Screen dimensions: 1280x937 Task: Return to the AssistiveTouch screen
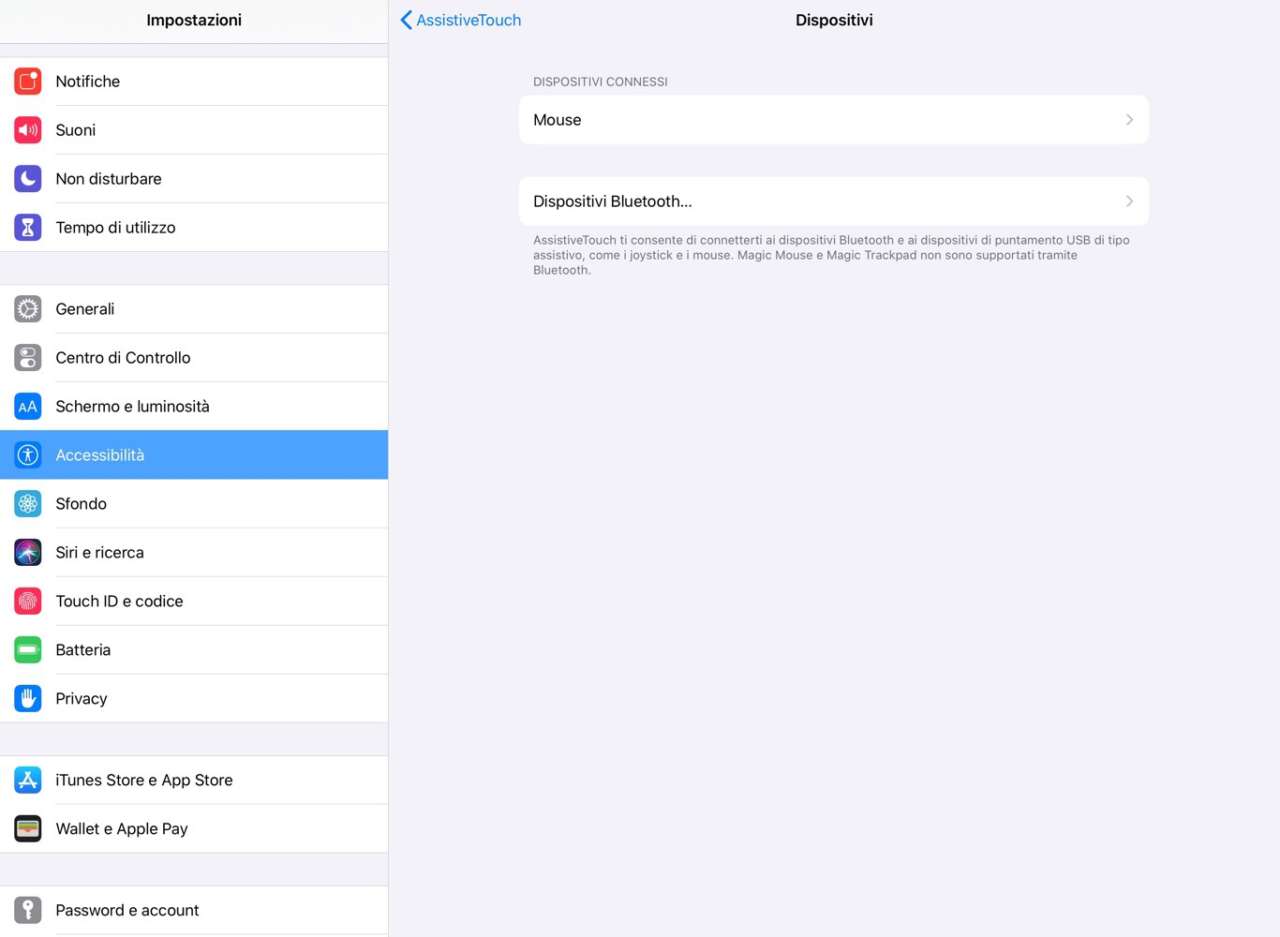coord(461,20)
